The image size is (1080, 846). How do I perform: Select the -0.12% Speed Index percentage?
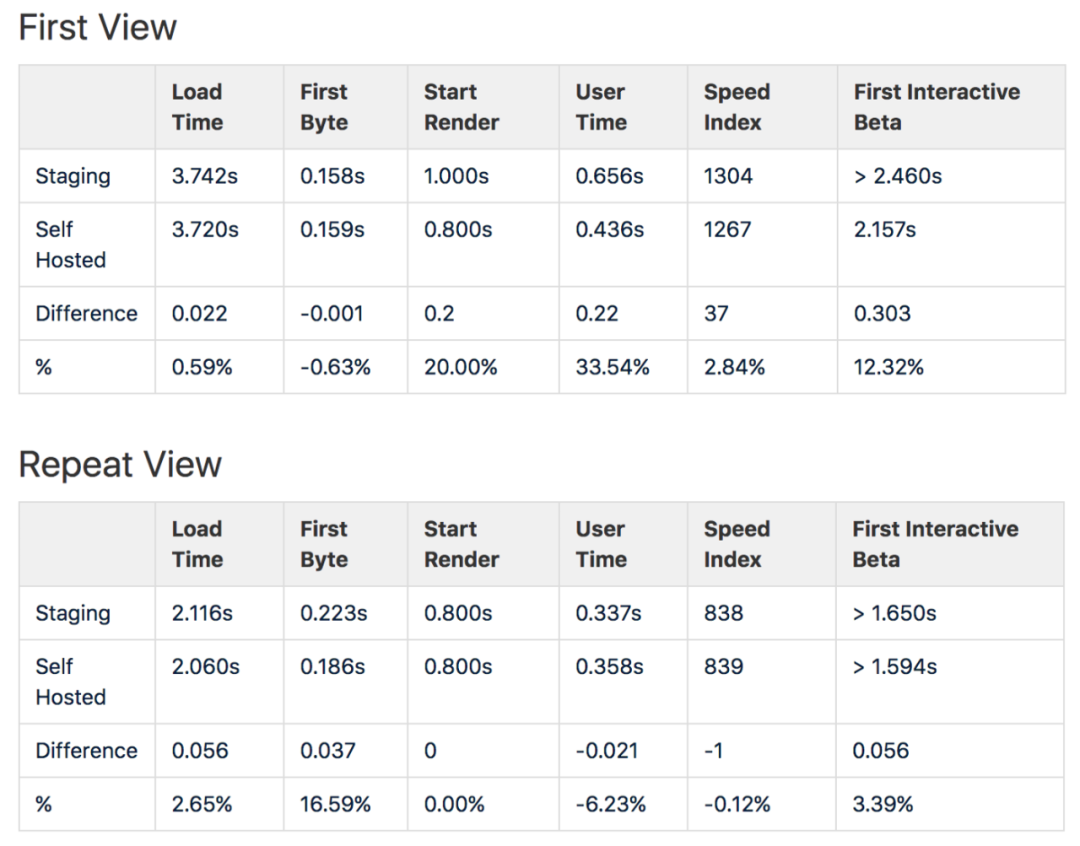coord(737,804)
